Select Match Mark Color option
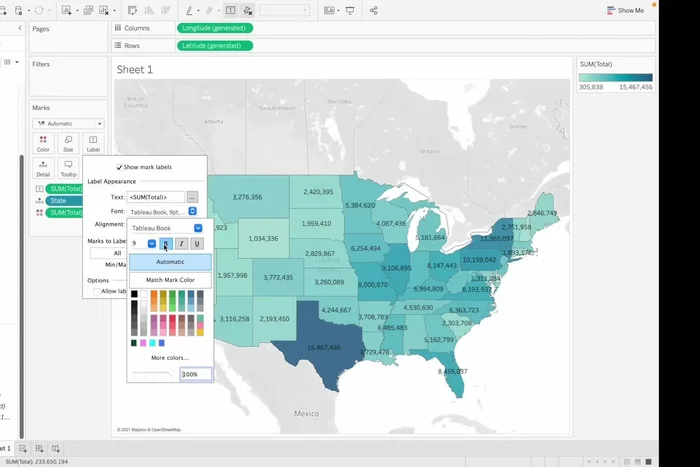 point(170,280)
